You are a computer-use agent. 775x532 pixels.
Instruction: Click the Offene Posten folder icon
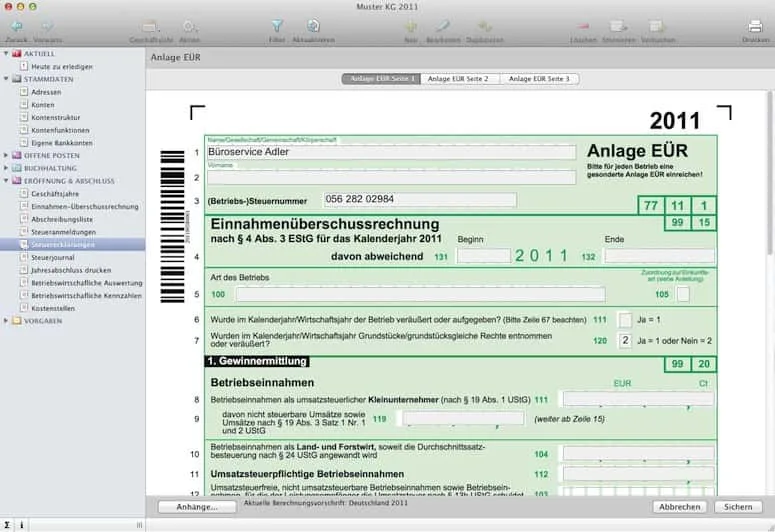click(17, 155)
